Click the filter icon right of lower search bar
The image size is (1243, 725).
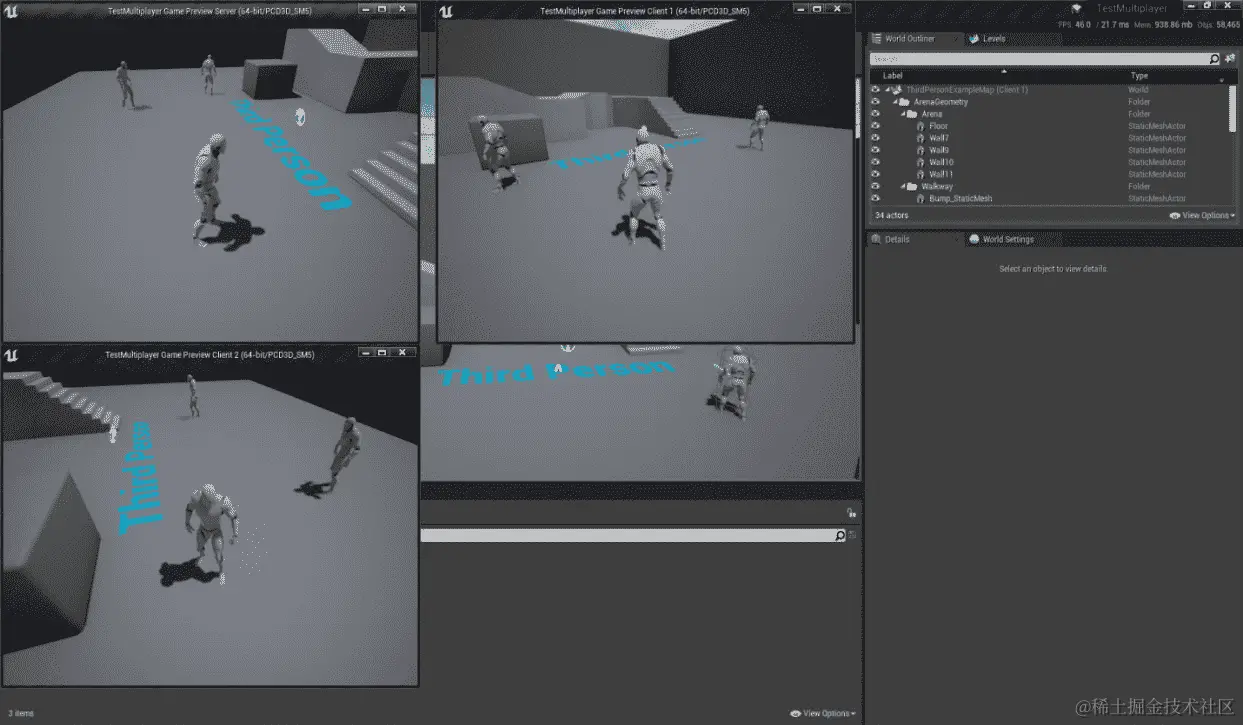(x=853, y=536)
